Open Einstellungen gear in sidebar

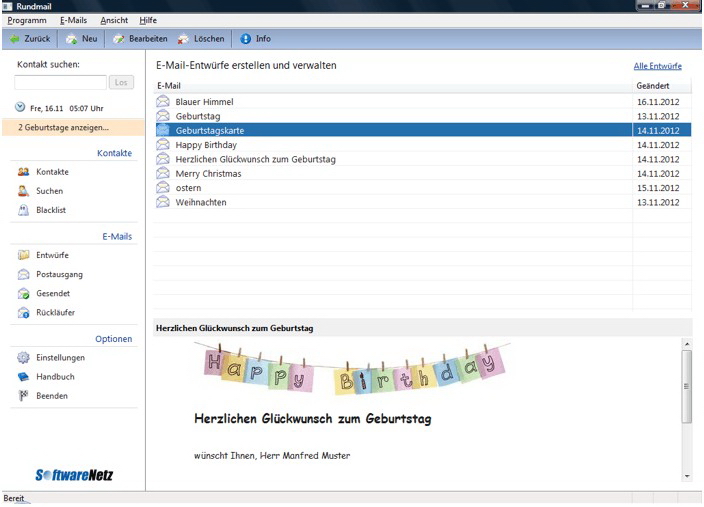point(24,358)
